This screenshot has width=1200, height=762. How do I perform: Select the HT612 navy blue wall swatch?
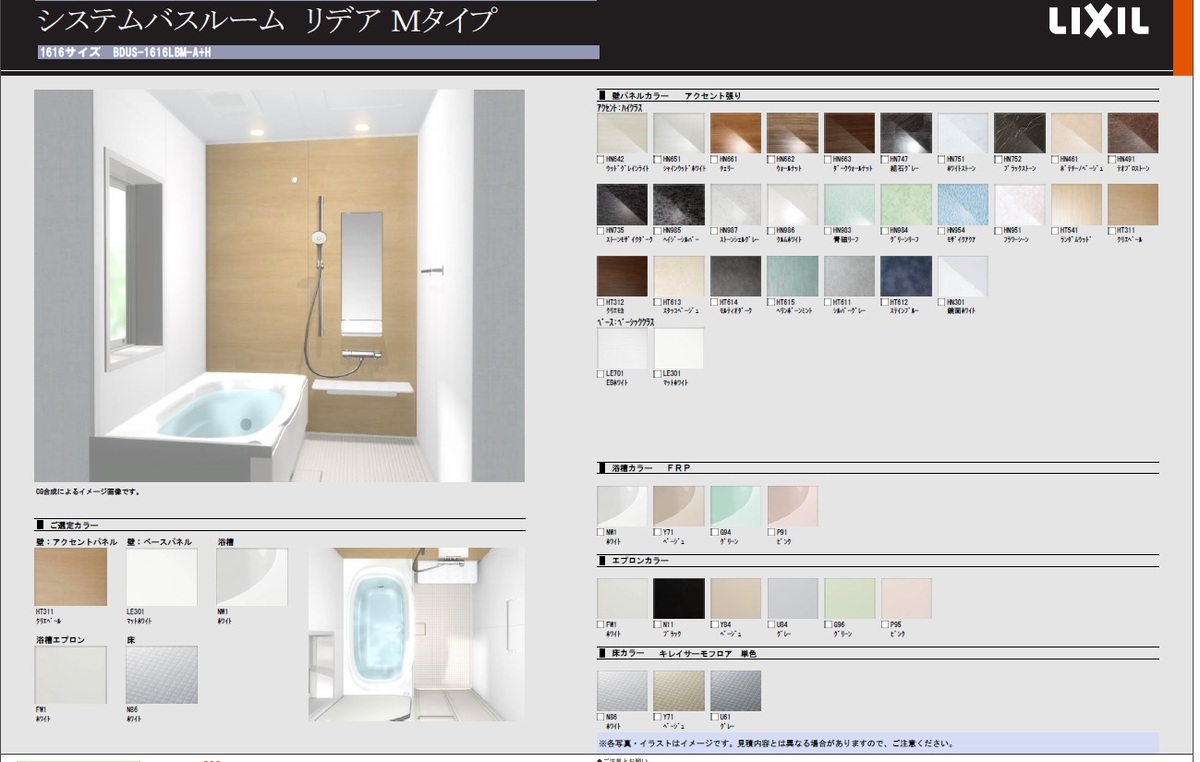[906, 276]
